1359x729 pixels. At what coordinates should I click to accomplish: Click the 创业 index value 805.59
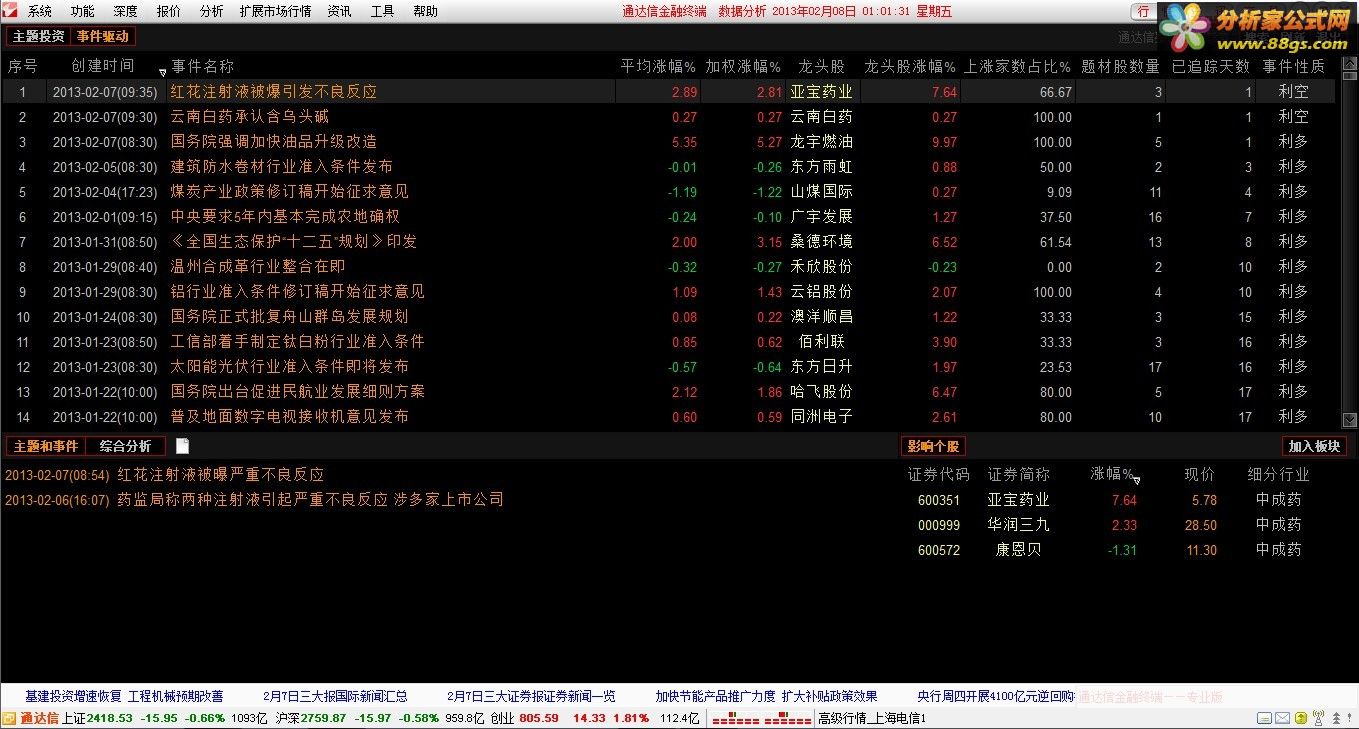(539, 718)
